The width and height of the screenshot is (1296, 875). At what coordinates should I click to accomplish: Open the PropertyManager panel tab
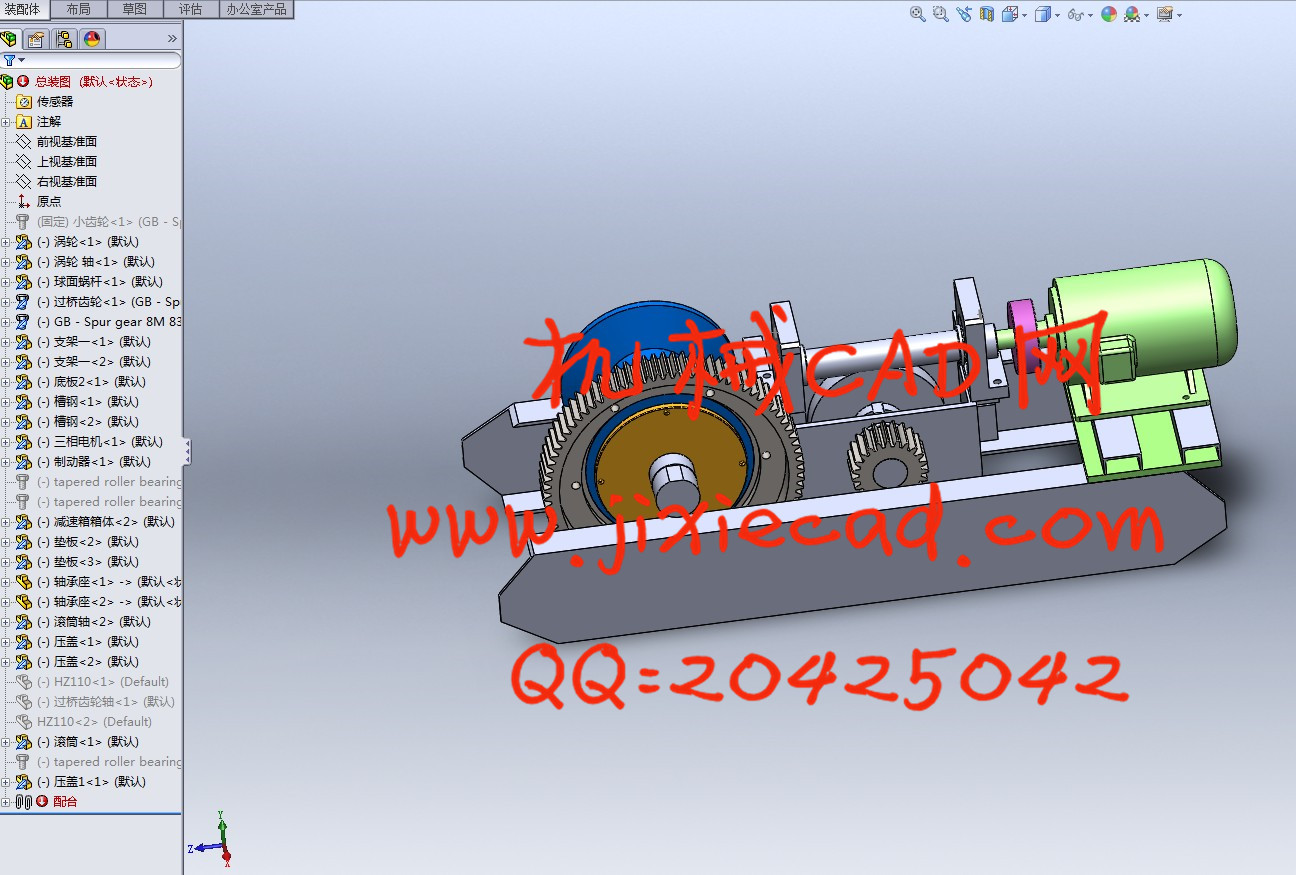point(36,39)
